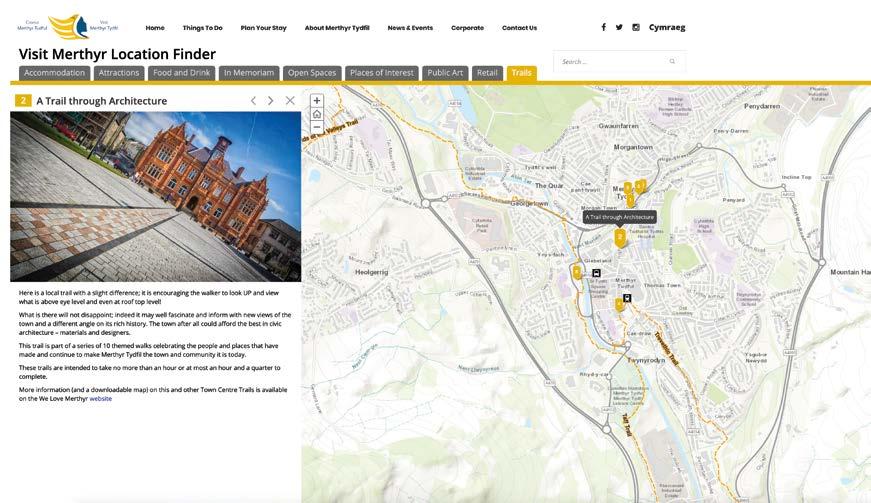Open the Attractions tab
The image size is (871, 503).
click(x=119, y=73)
